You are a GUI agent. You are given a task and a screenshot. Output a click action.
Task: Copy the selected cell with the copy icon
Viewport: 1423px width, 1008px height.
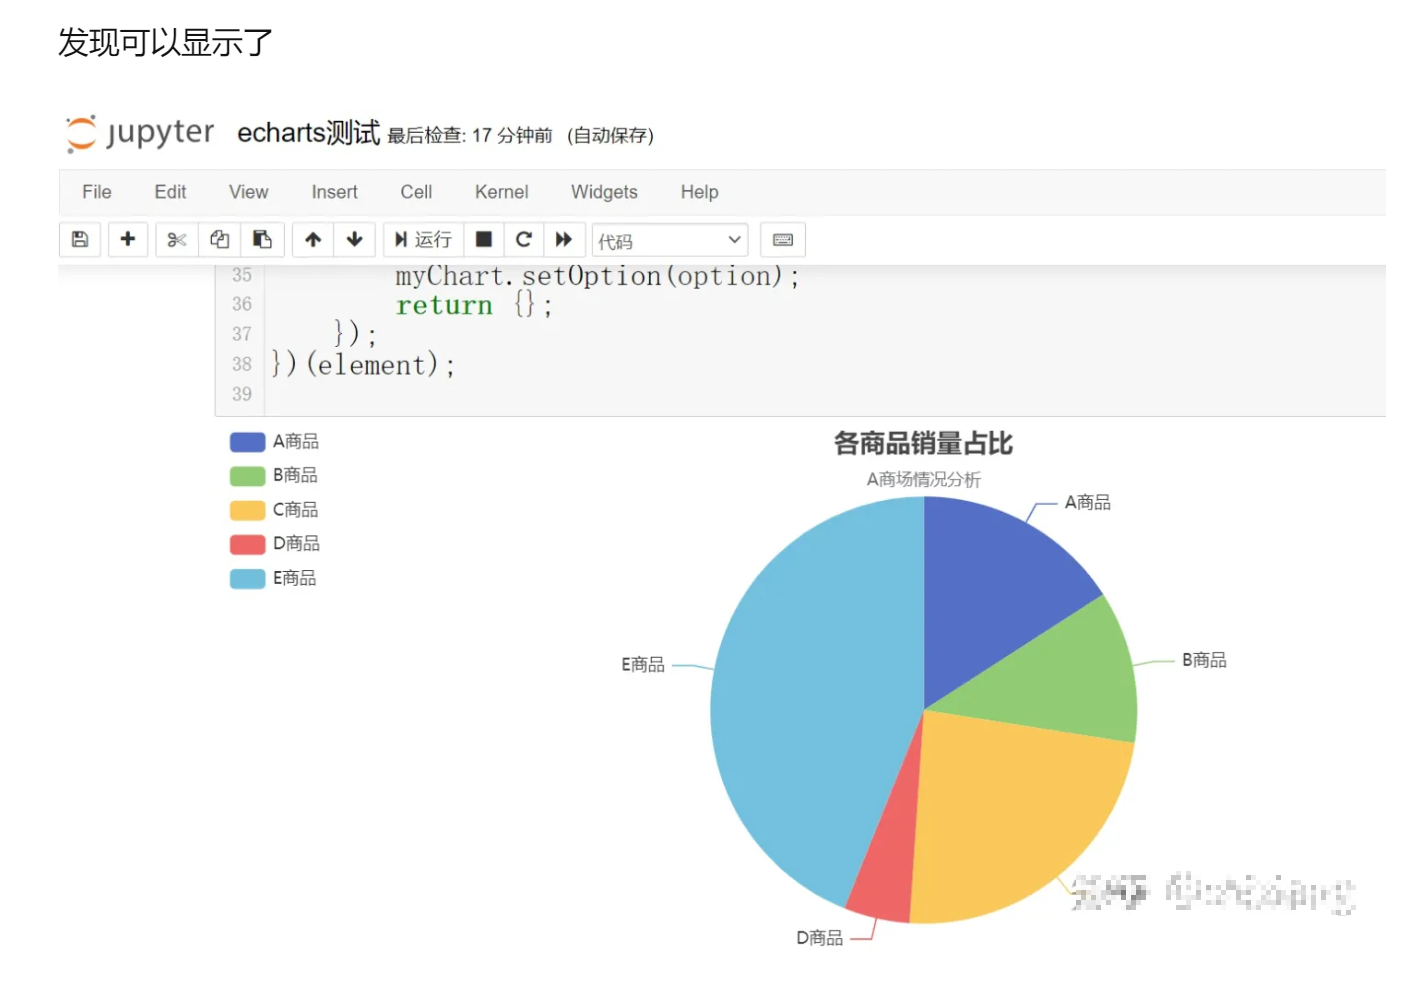220,239
